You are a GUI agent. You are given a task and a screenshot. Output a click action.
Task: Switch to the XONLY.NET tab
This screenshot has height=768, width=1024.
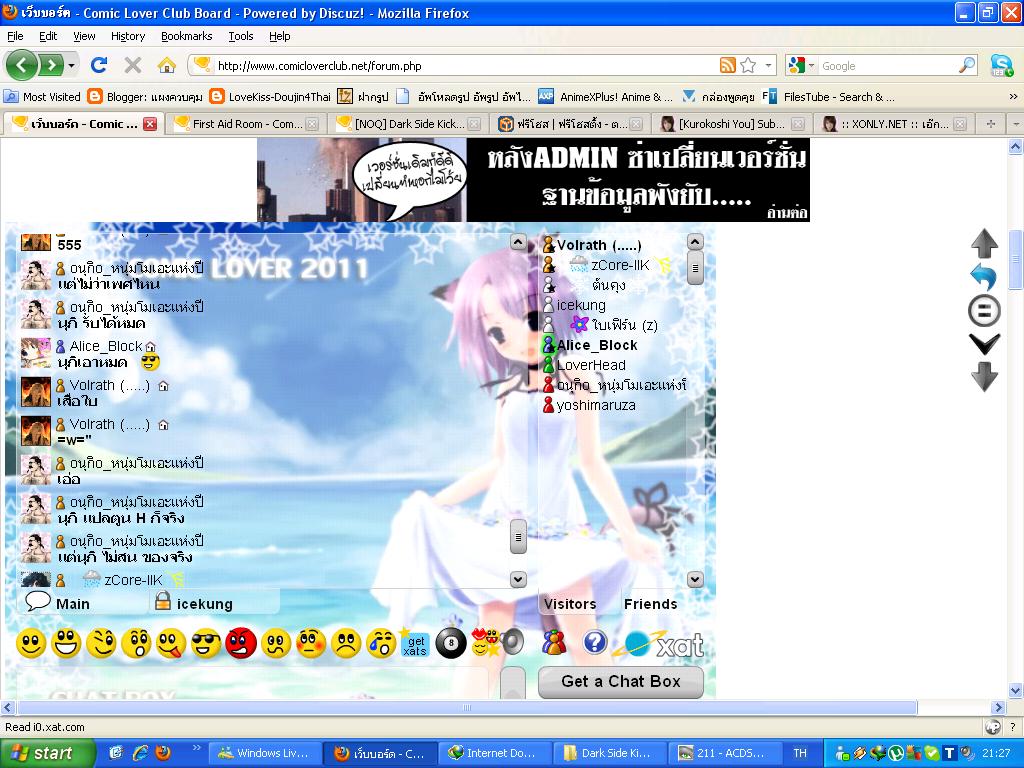pyautogui.click(x=895, y=123)
